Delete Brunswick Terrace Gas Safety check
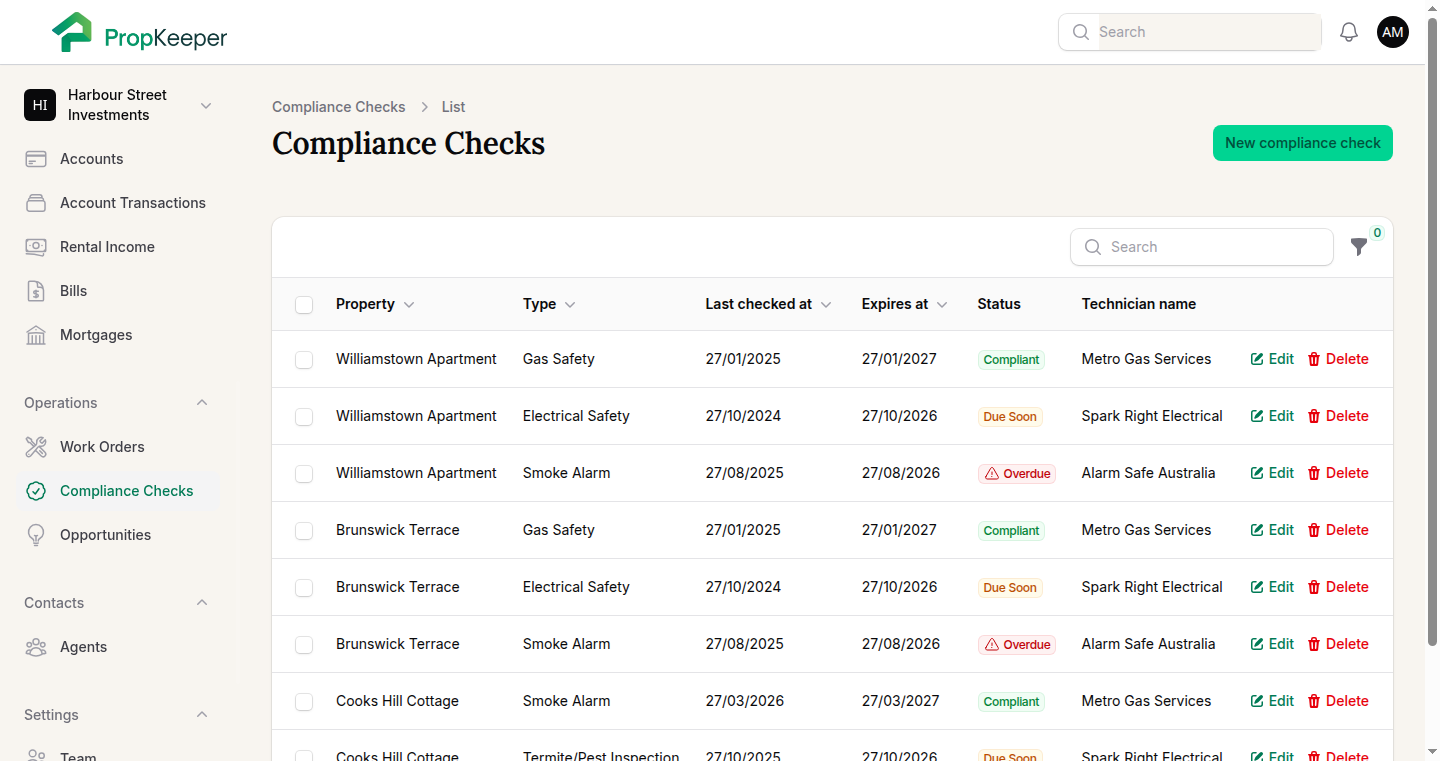1440x761 pixels. click(1338, 530)
